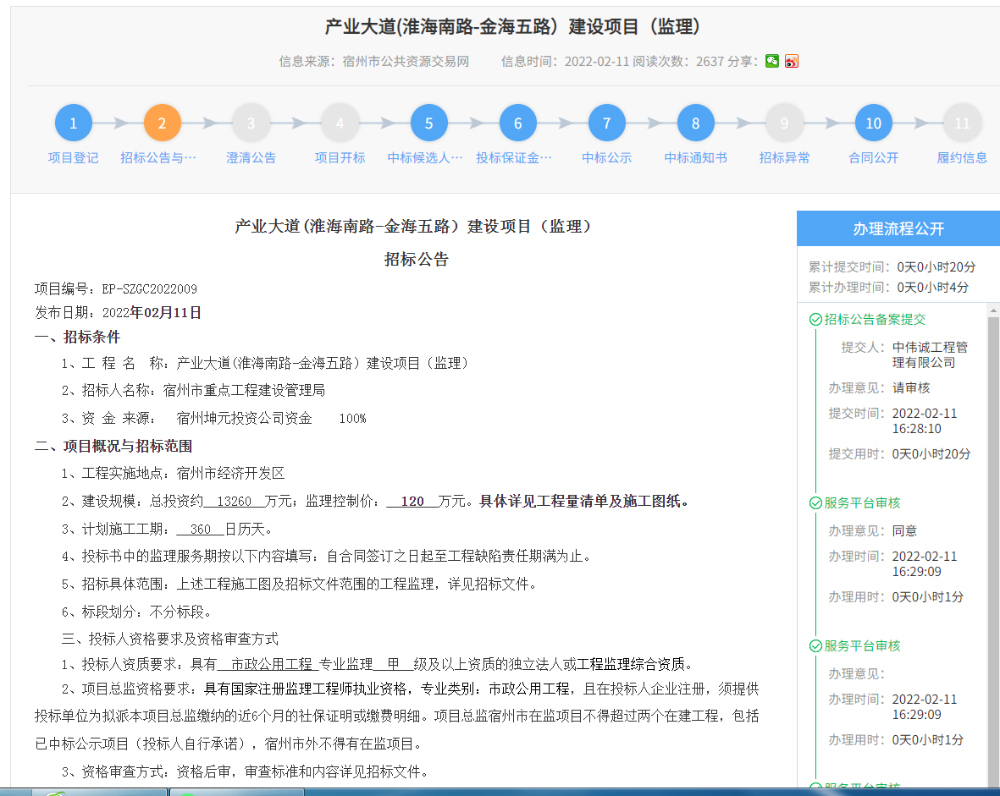Open the 履约信息 step
1000x796 pixels.
coord(962,158)
